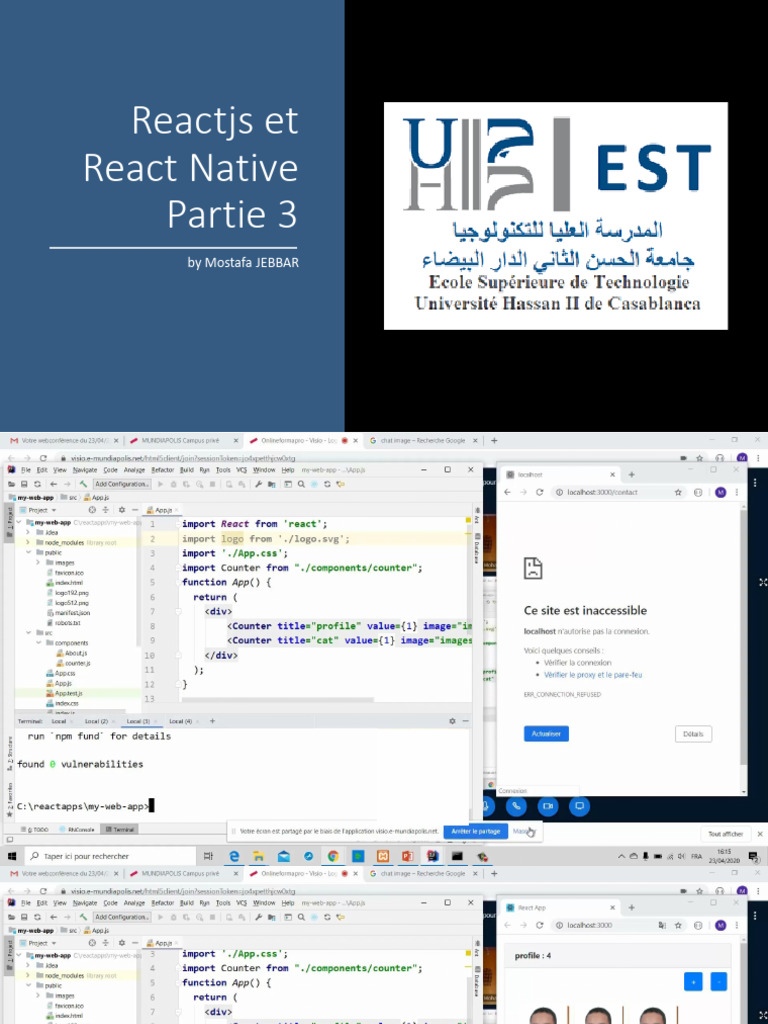Click the Détails button
The image size is (768, 1024).
pyautogui.click(x=693, y=734)
